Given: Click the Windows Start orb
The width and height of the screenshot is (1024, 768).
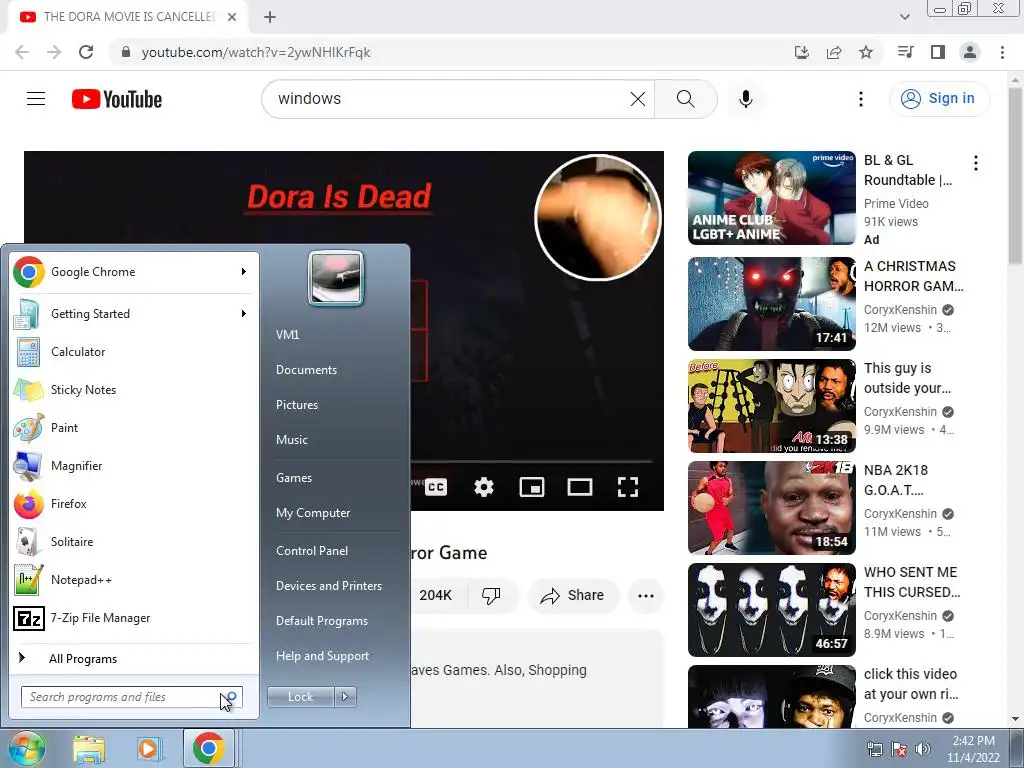Looking at the screenshot, I should [26, 748].
